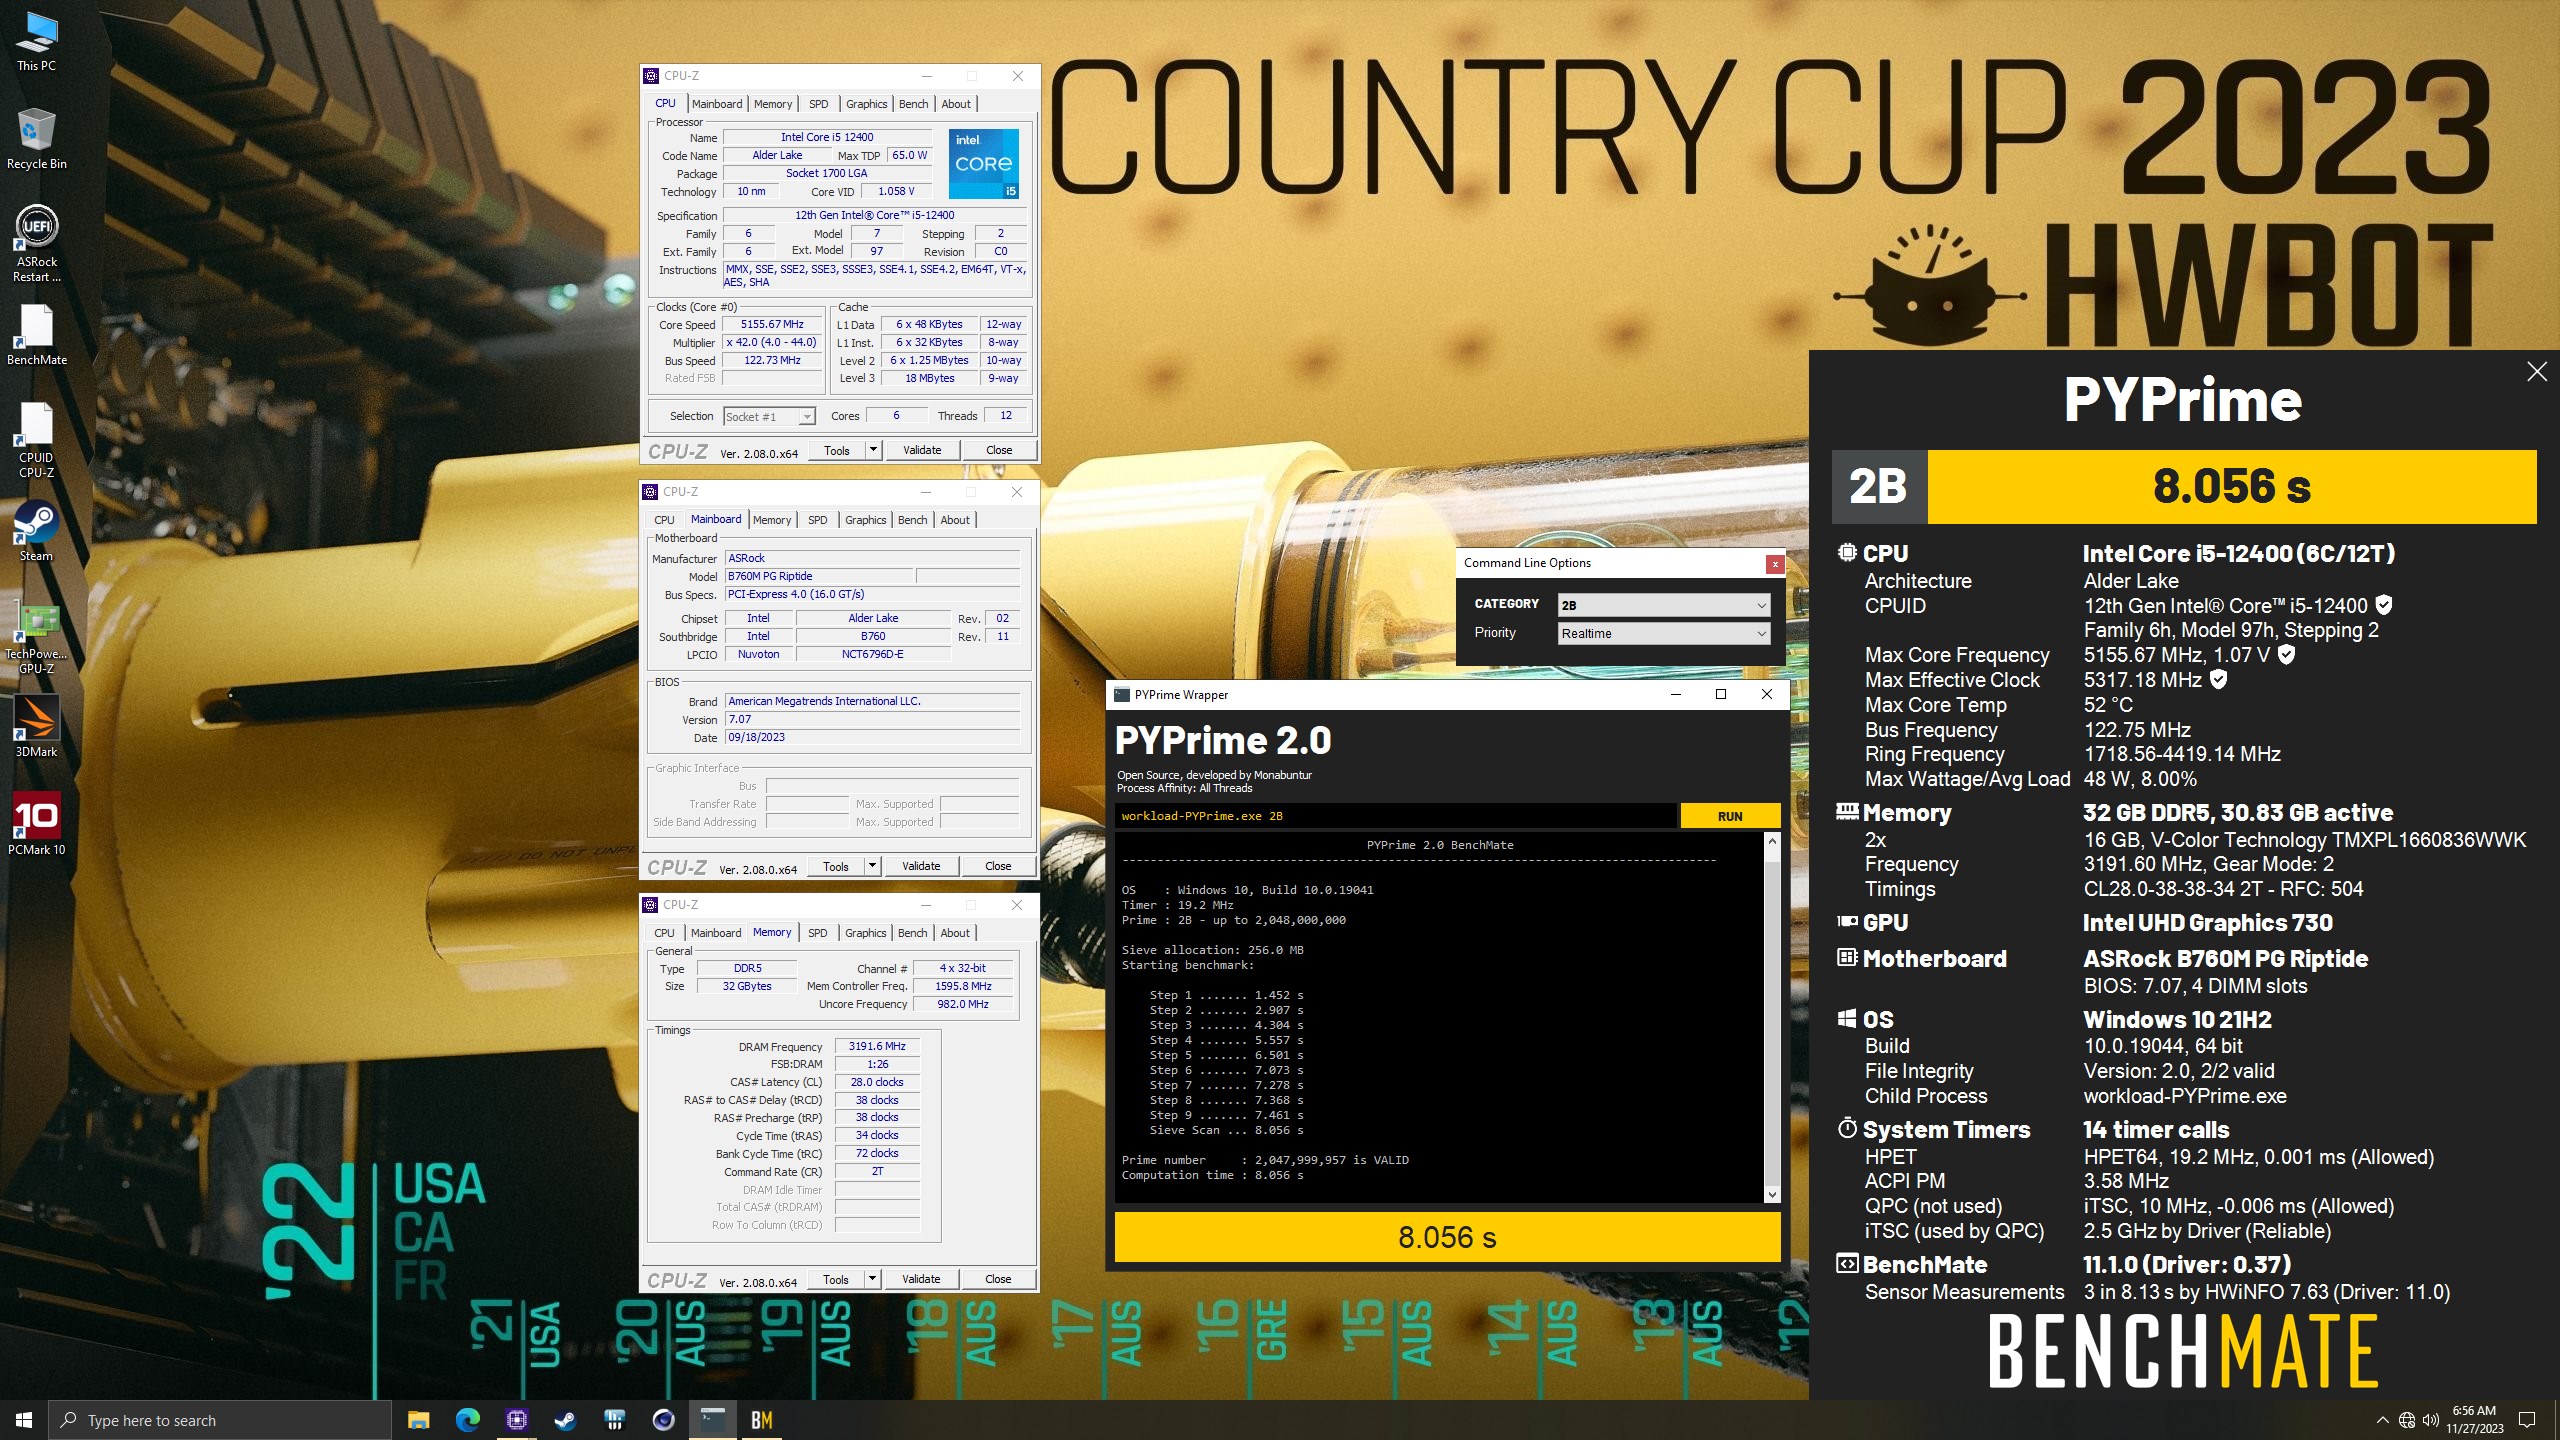Click Close button in the top CPU-Z window
Viewport: 2560px width, 1440px height.
(999, 450)
